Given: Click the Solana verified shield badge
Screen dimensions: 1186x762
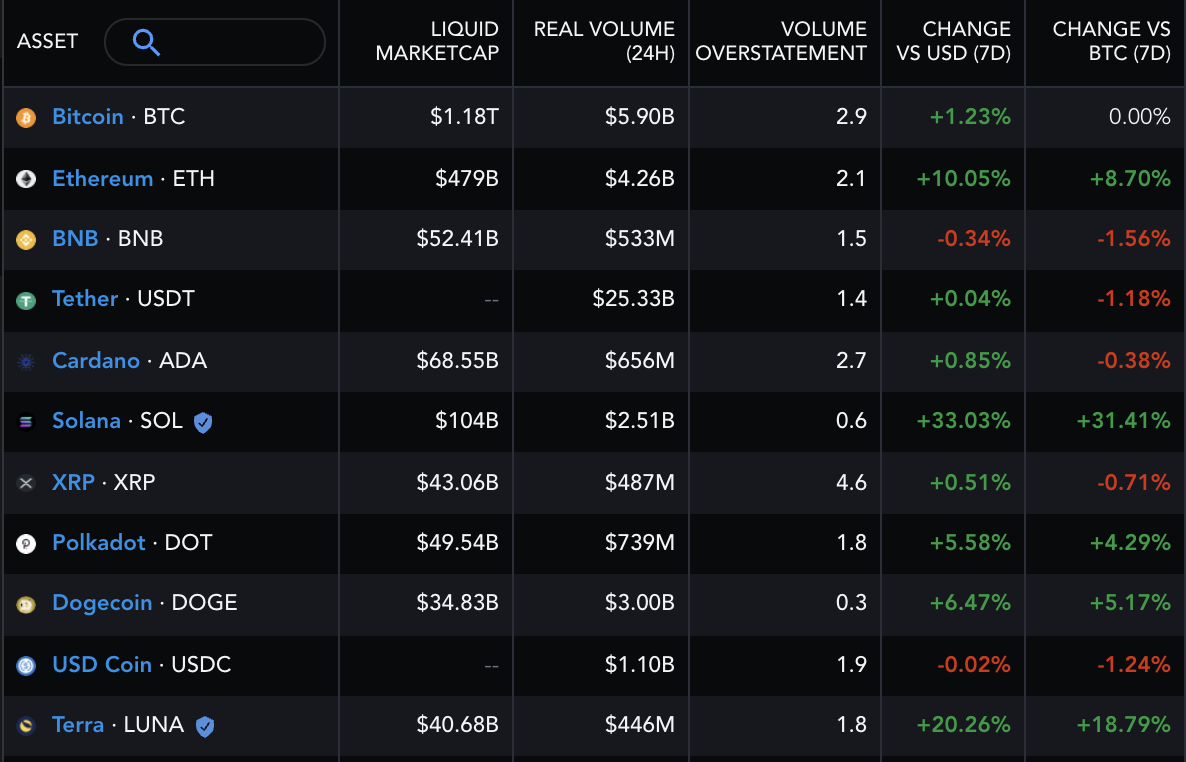Looking at the screenshot, I should (203, 422).
